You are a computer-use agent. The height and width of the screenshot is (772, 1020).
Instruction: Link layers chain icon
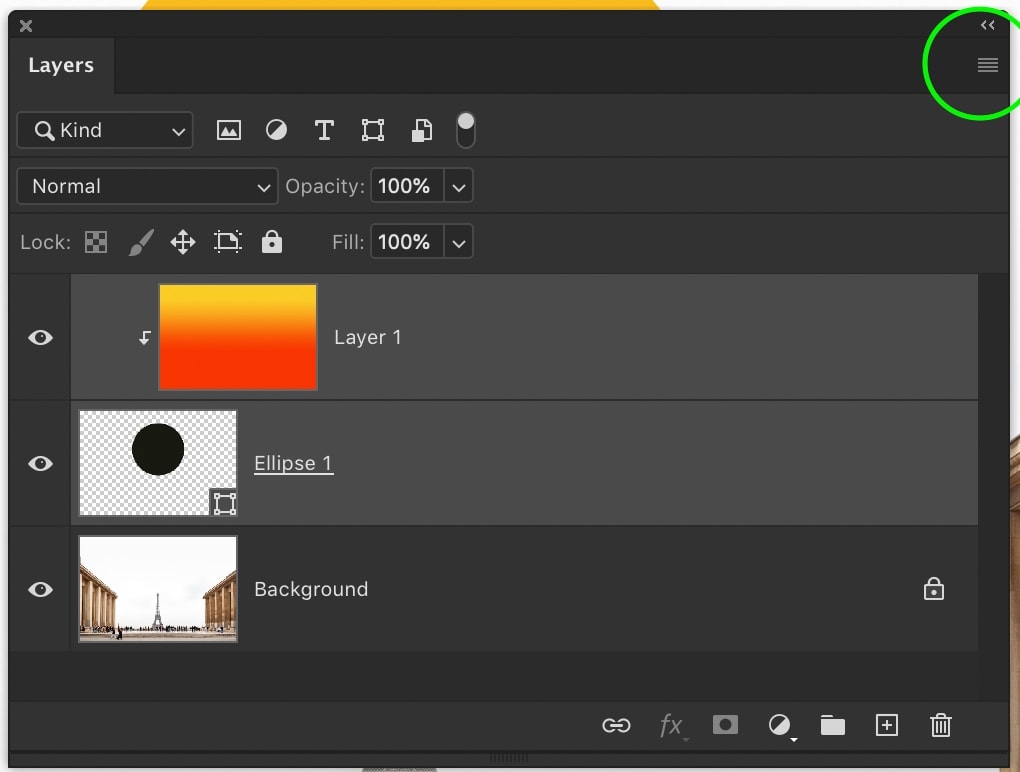(x=616, y=725)
